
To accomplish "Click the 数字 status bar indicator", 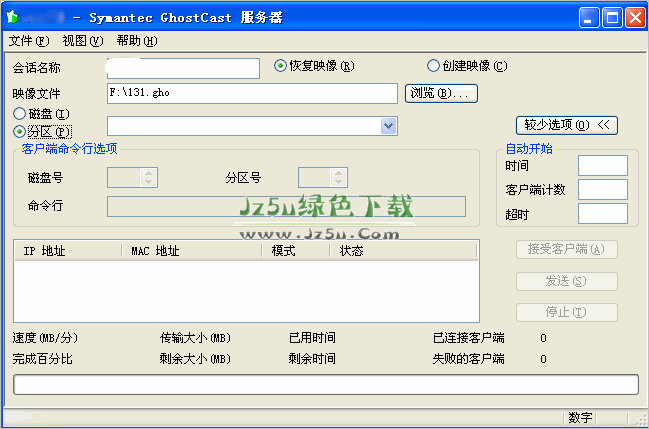I will (580, 417).
